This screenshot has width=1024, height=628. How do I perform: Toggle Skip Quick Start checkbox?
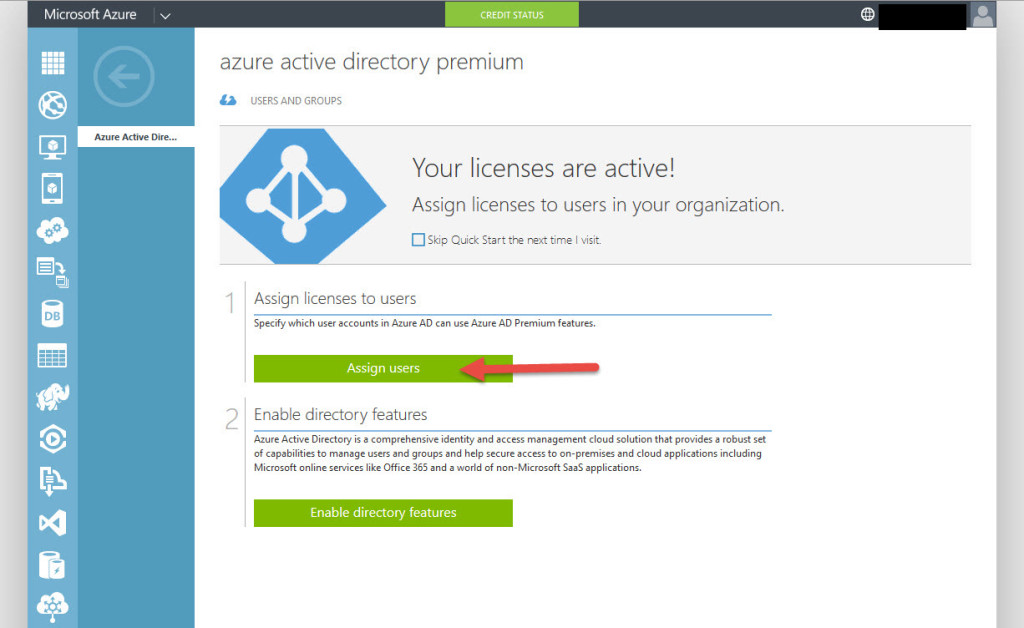tap(418, 240)
